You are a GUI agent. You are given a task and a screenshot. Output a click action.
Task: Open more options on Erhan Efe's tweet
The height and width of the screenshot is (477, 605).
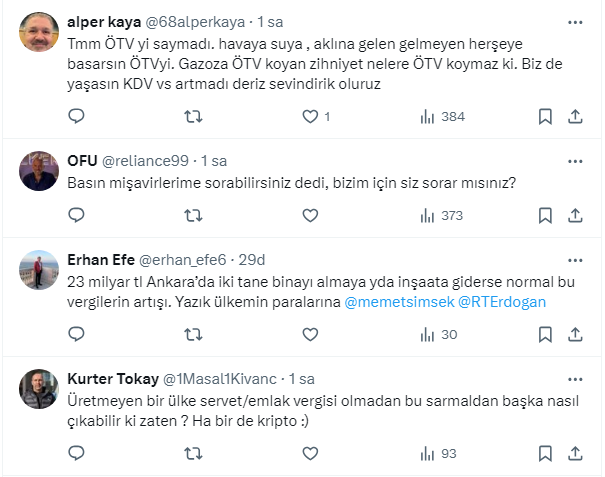tap(577, 258)
